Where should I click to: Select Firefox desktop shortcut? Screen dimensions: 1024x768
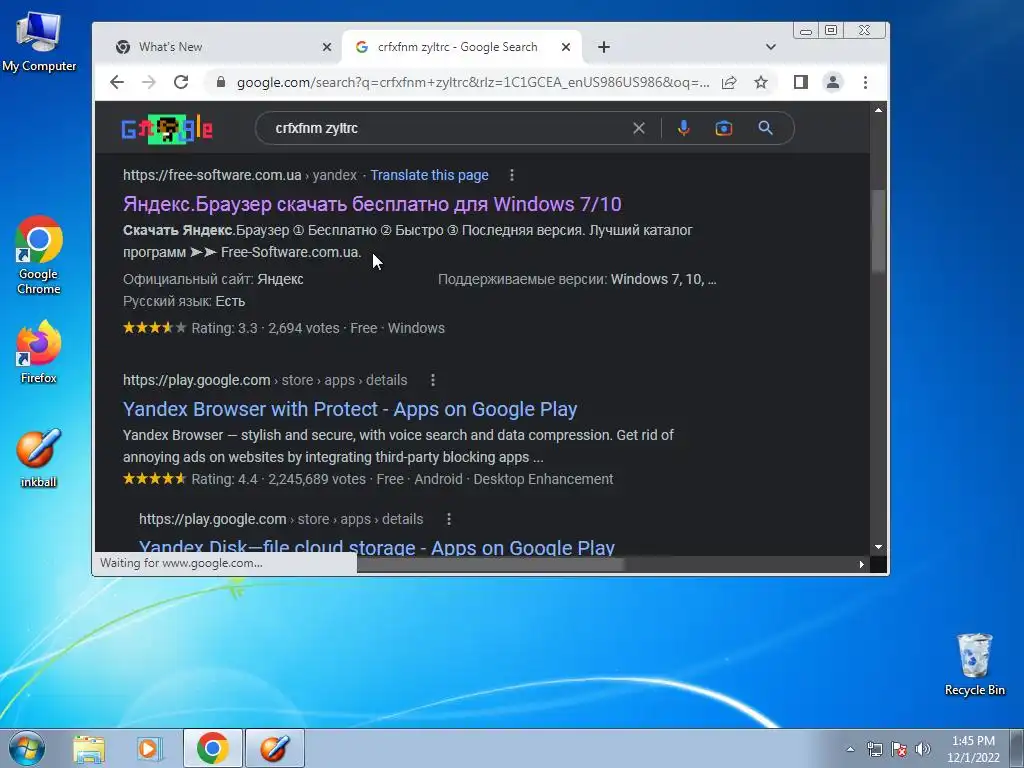(39, 351)
